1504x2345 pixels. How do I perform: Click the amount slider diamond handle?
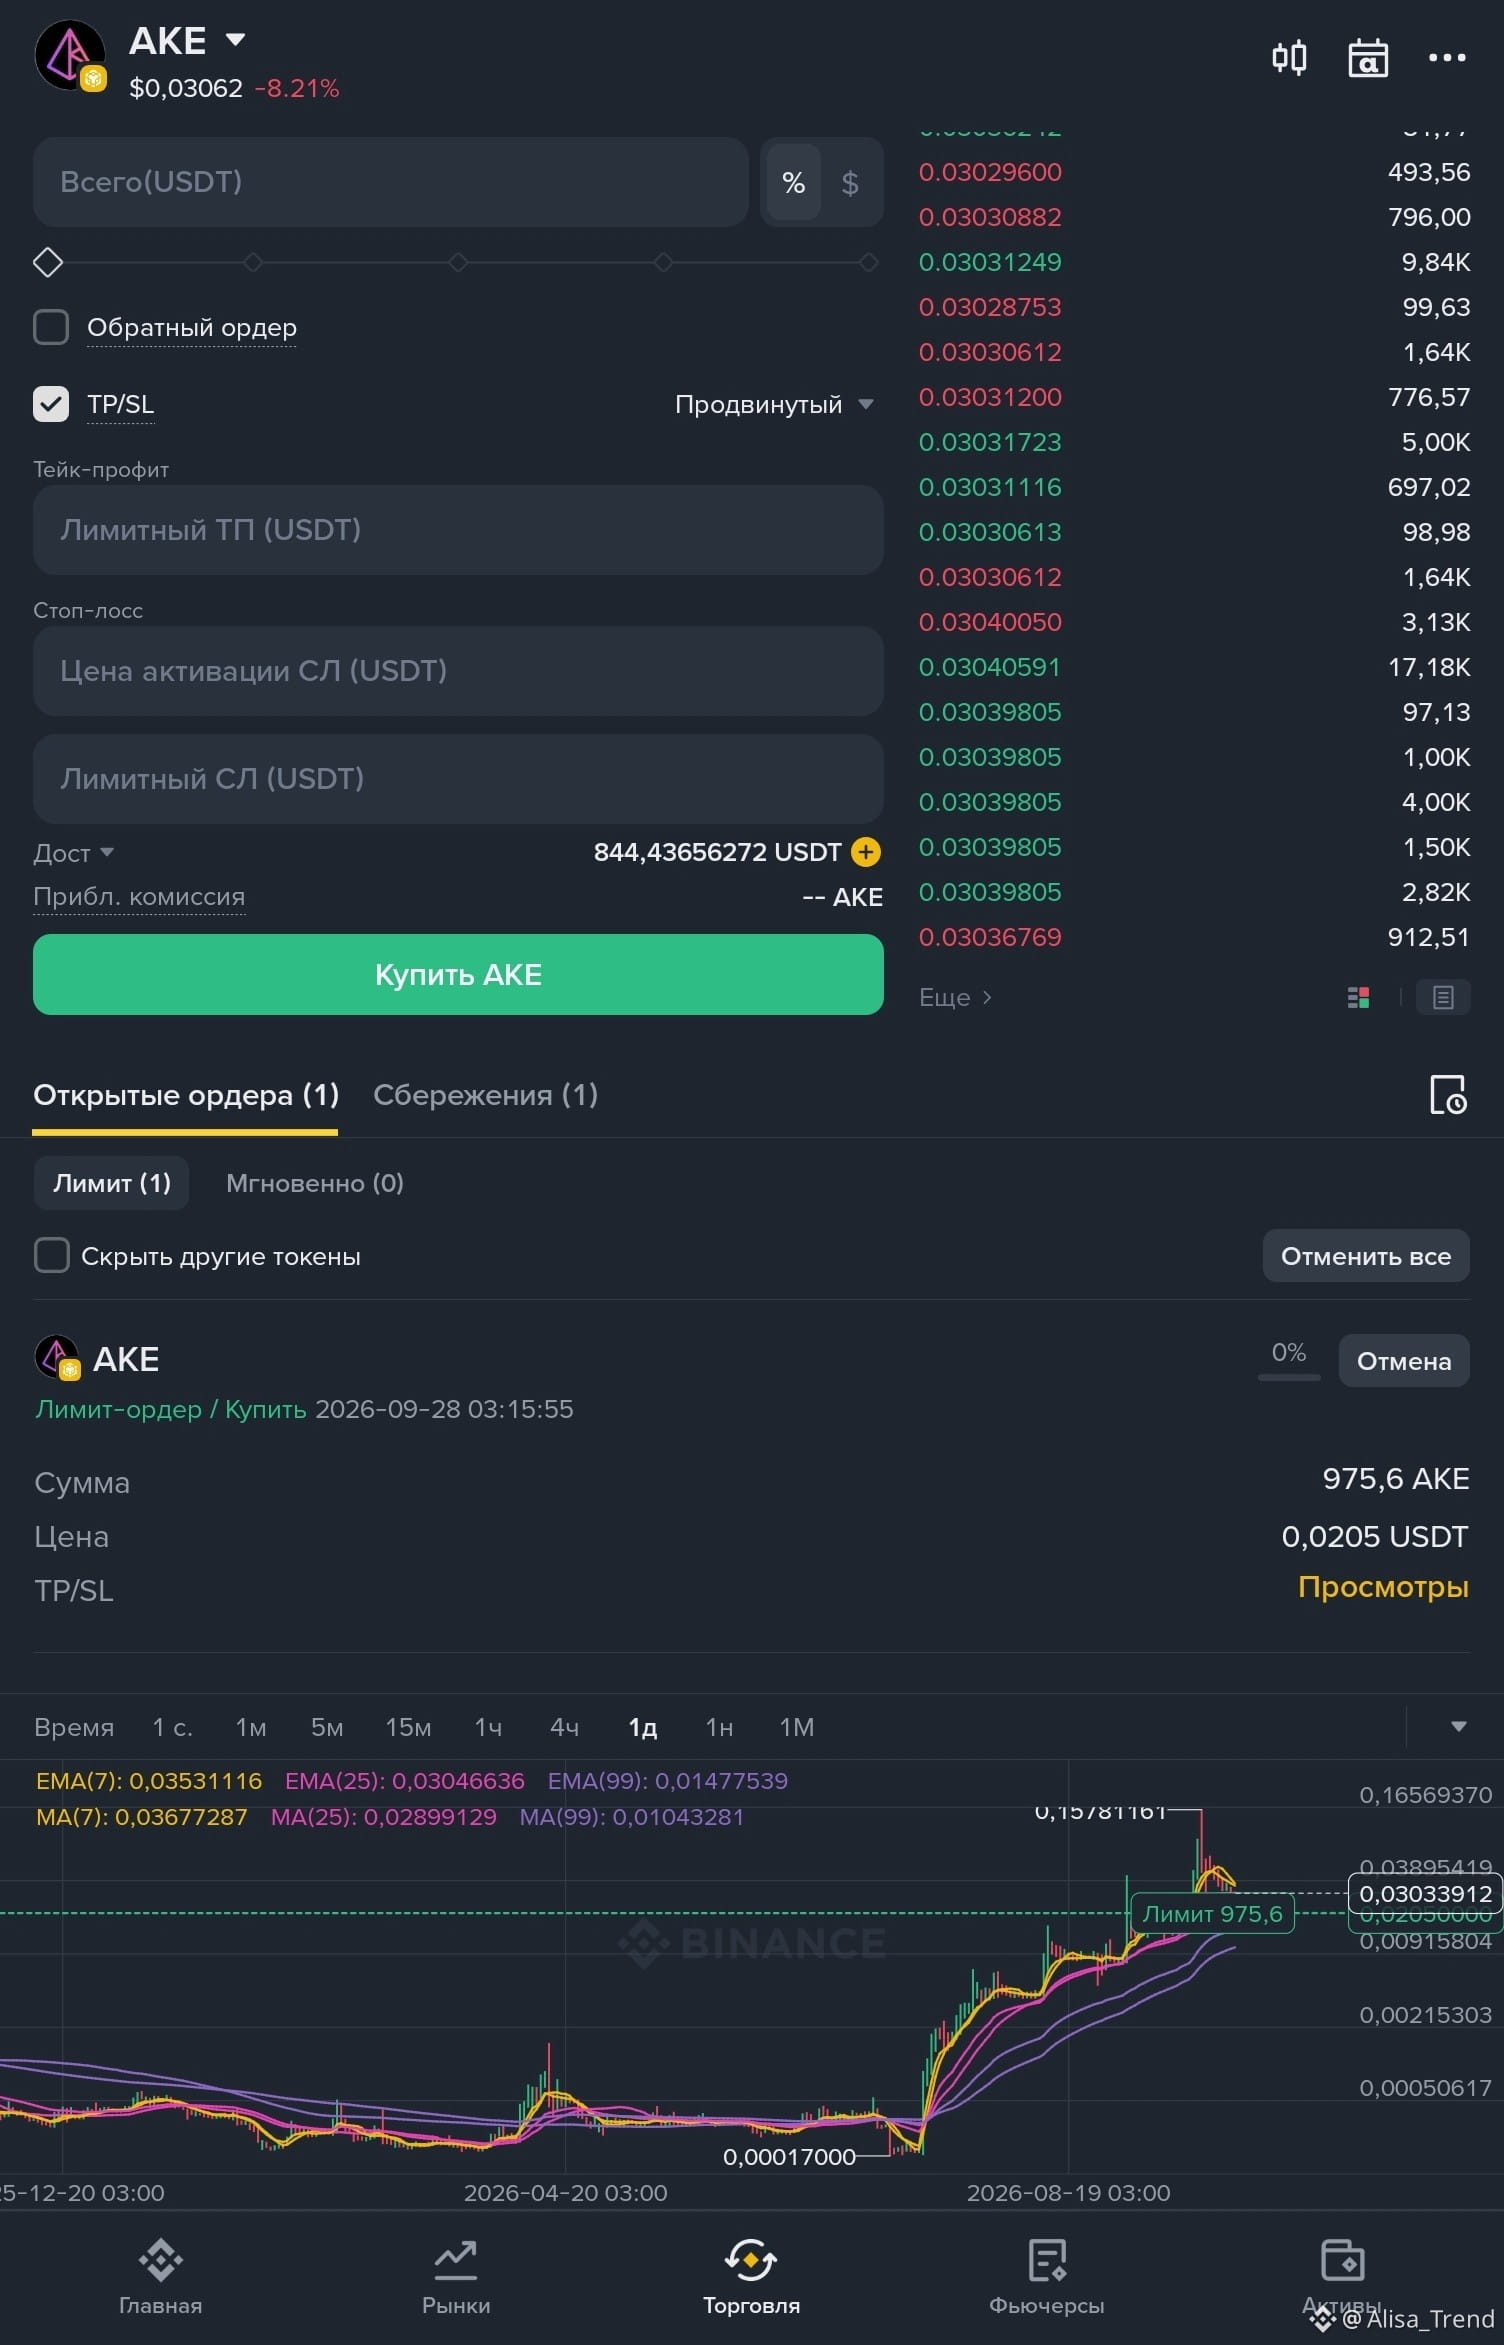pyautogui.click(x=48, y=263)
